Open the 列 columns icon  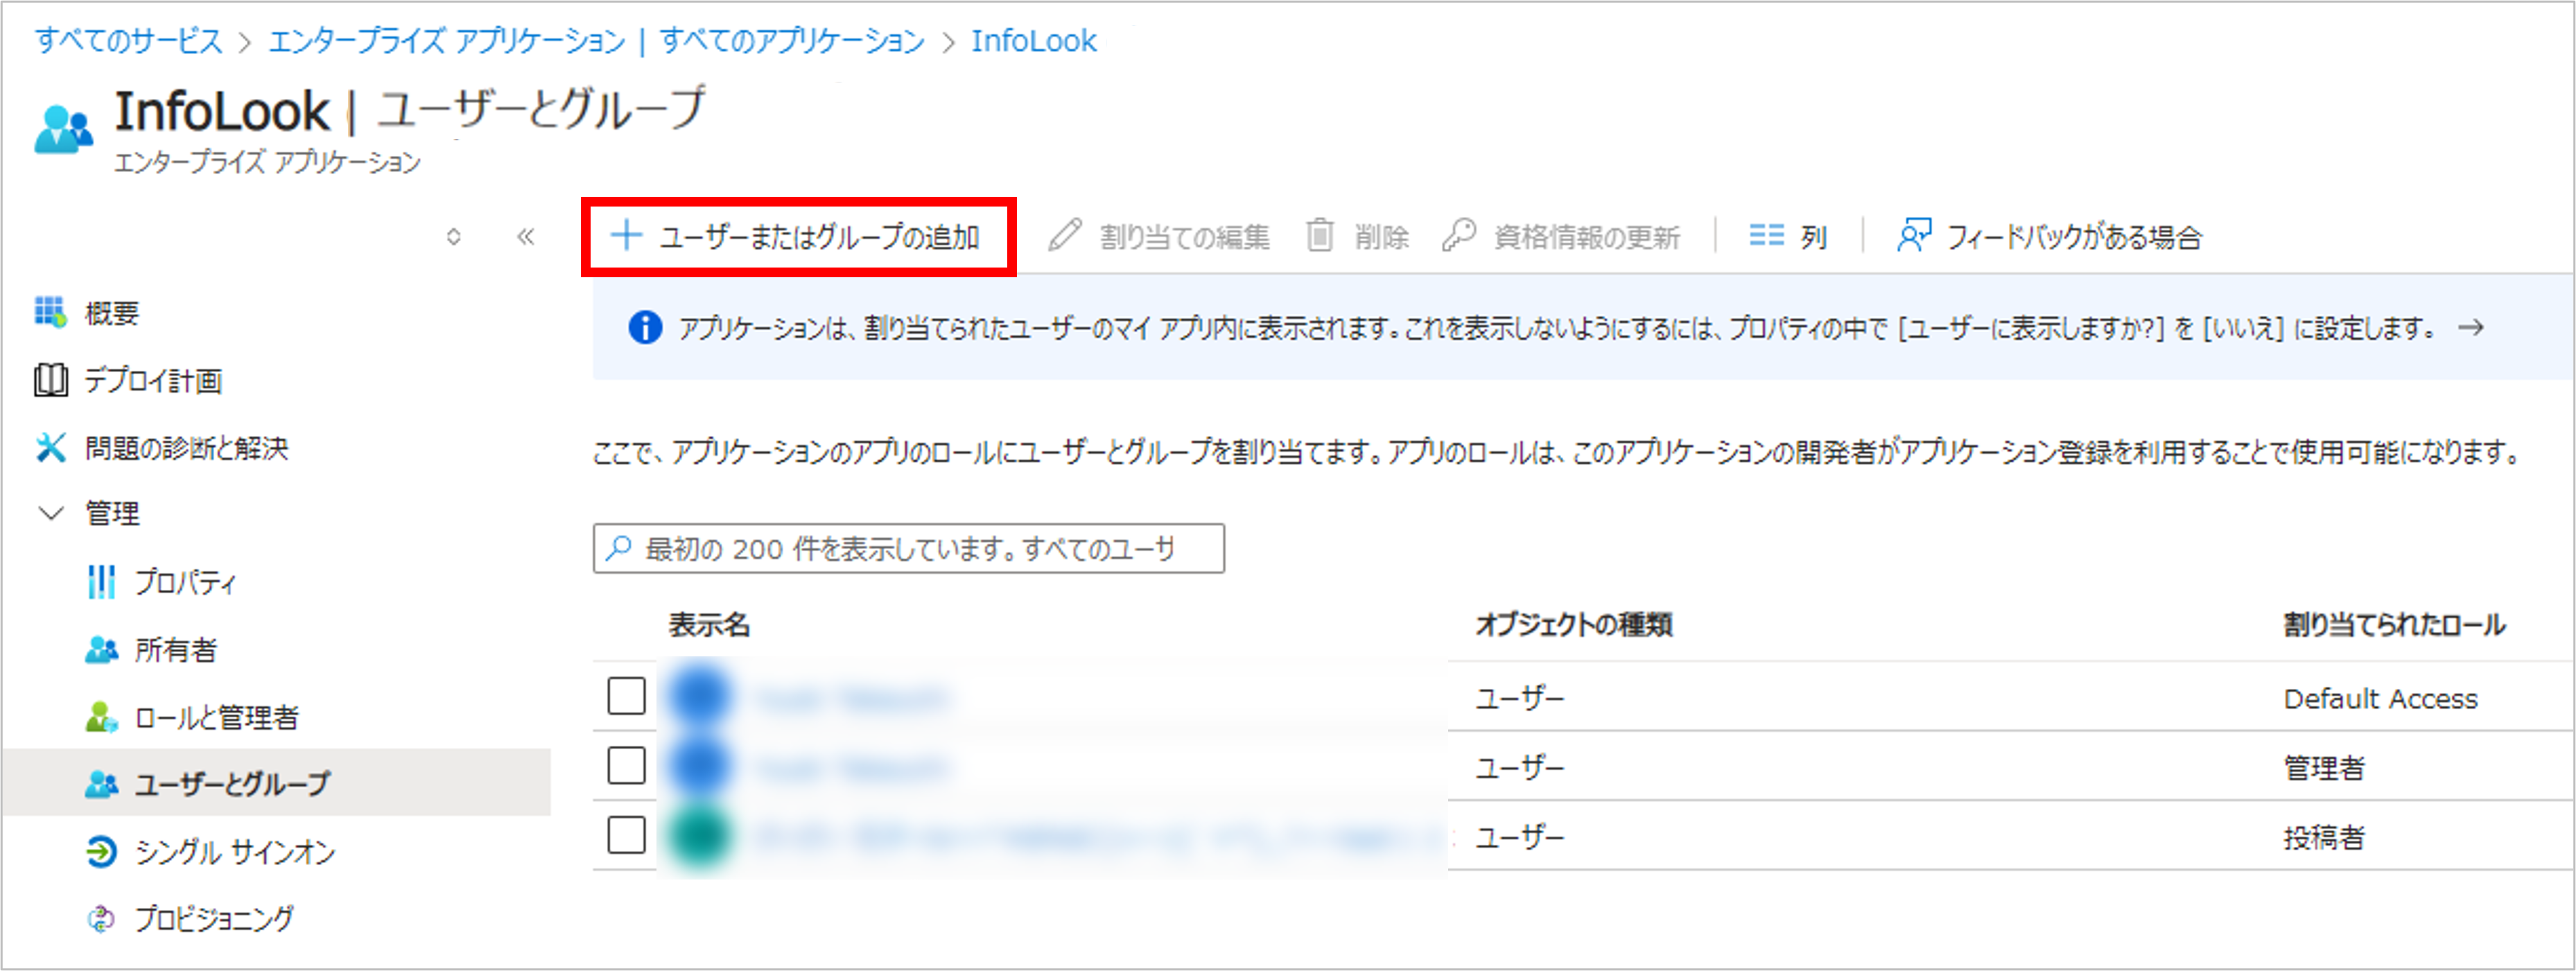click(x=1766, y=236)
